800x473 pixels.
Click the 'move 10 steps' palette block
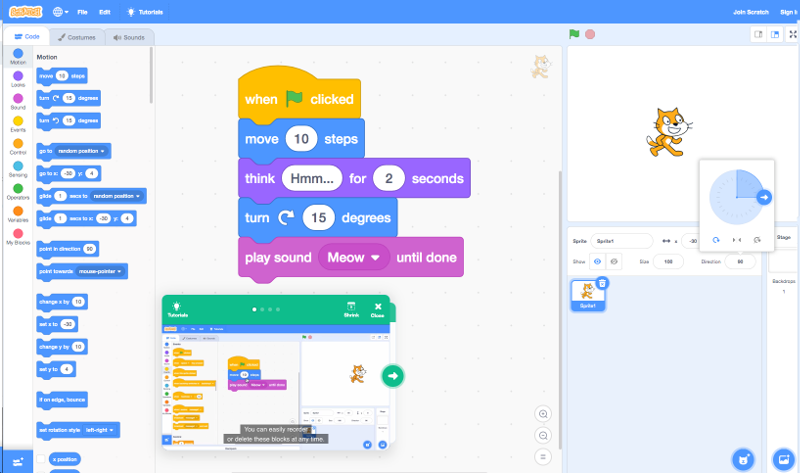[62, 77]
